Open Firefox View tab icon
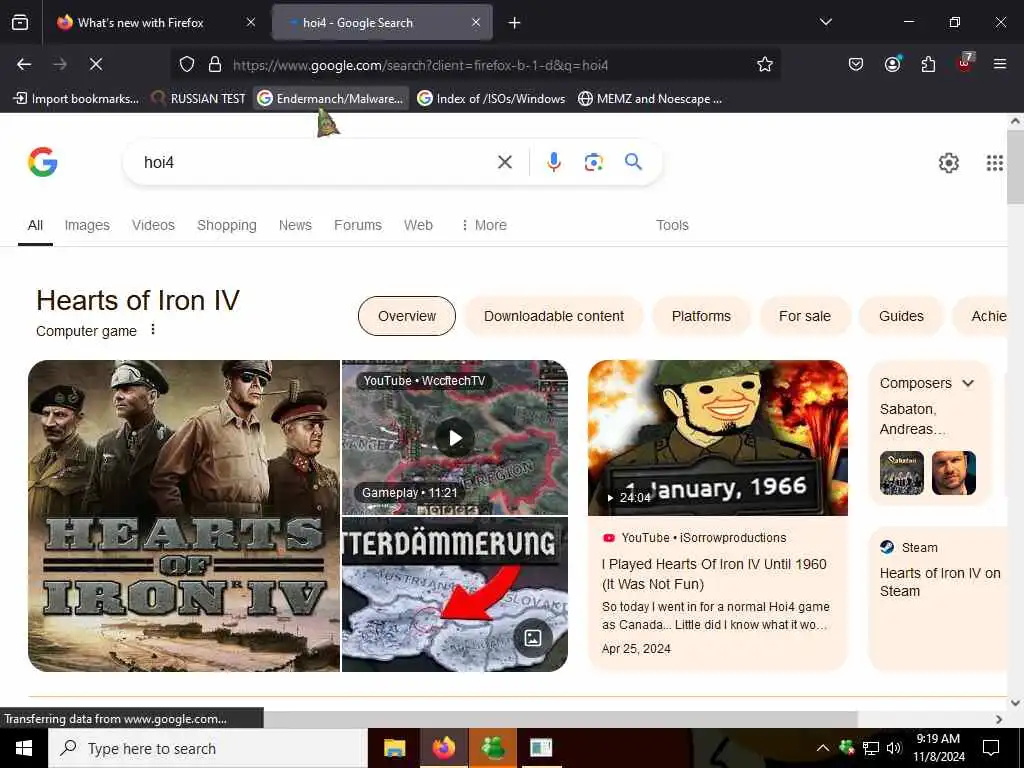Viewport: 1024px width, 768px height. click(x=20, y=23)
